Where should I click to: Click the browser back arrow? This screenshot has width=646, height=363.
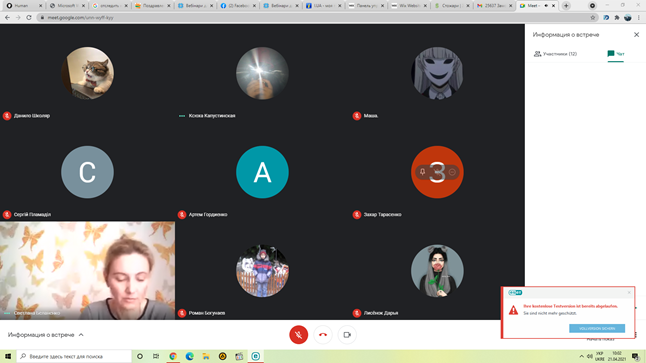point(7,17)
